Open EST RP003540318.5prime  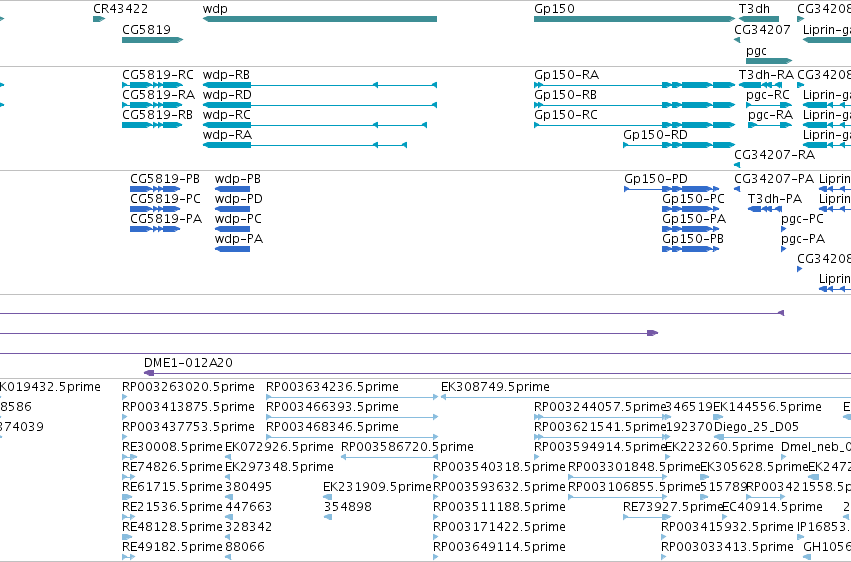point(499,467)
